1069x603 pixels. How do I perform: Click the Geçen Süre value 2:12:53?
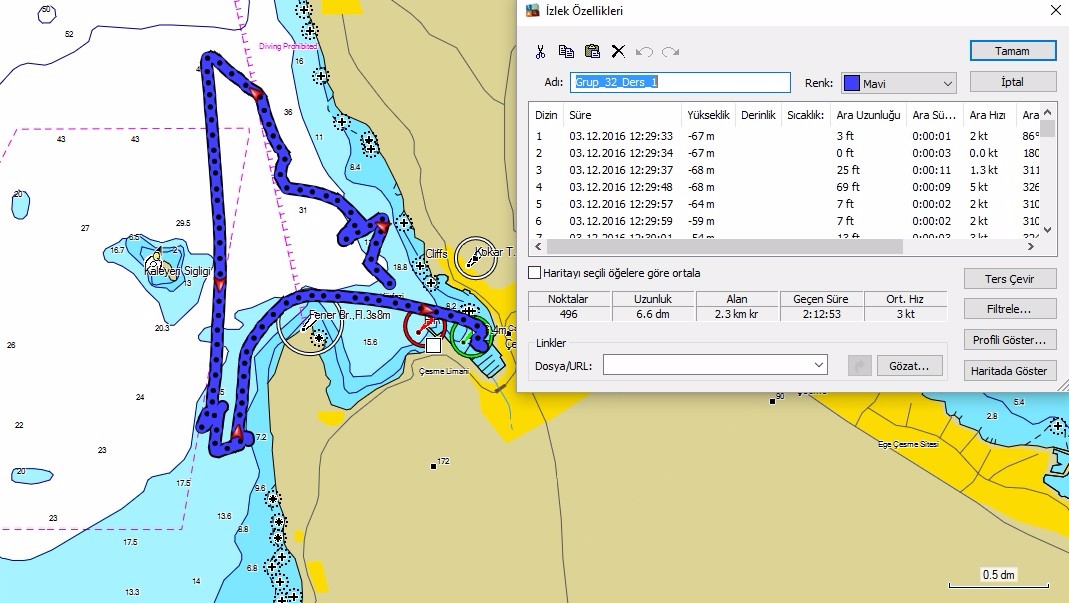coord(822,314)
